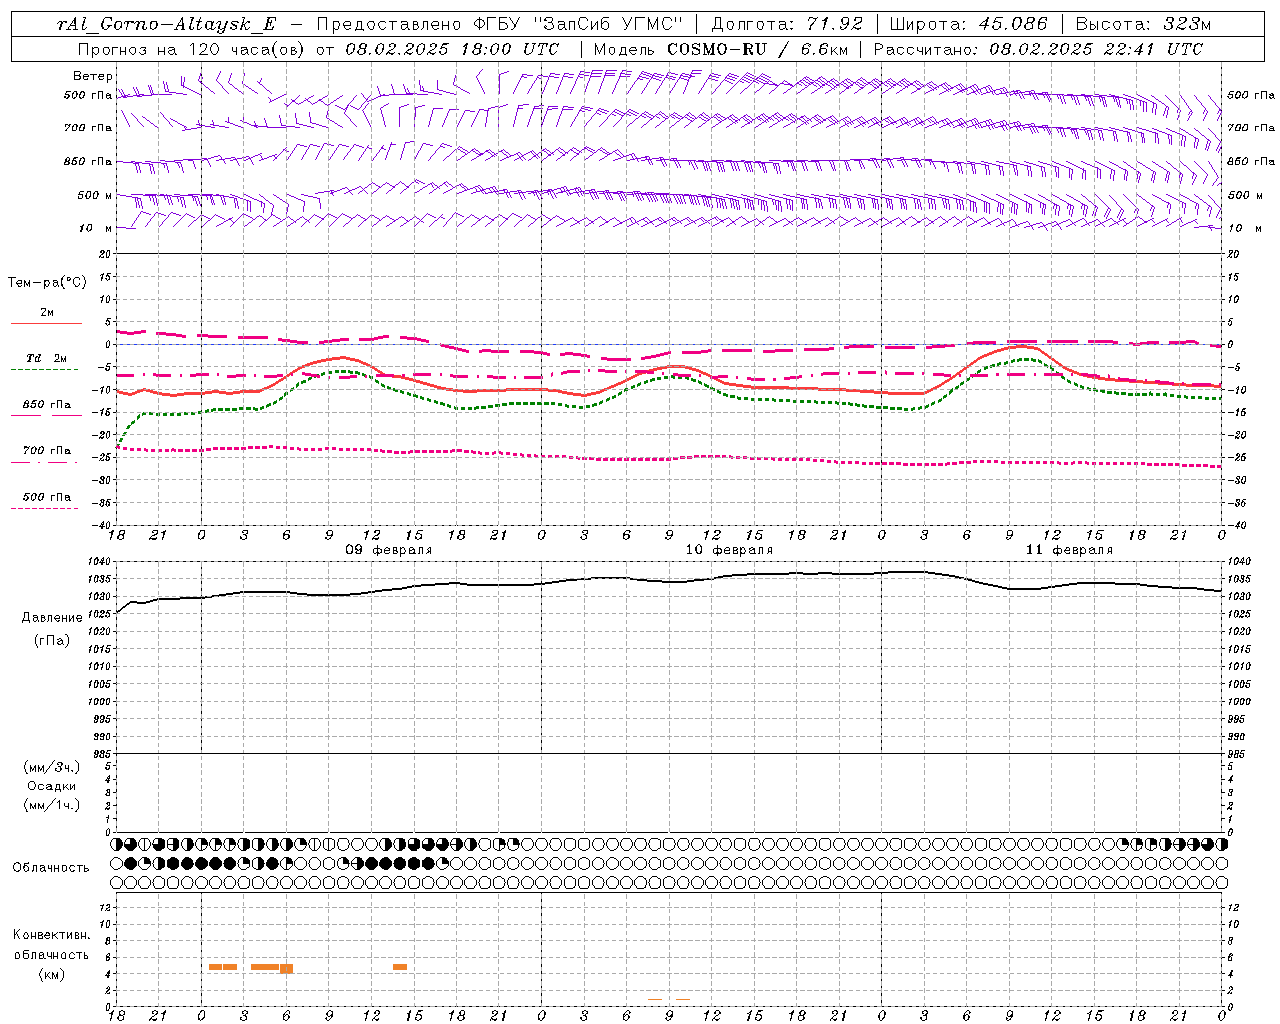Click the Конвективн. panel label
Viewport: 1280px width, 1024px height.
pyautogui.click(x=52, y=935)
